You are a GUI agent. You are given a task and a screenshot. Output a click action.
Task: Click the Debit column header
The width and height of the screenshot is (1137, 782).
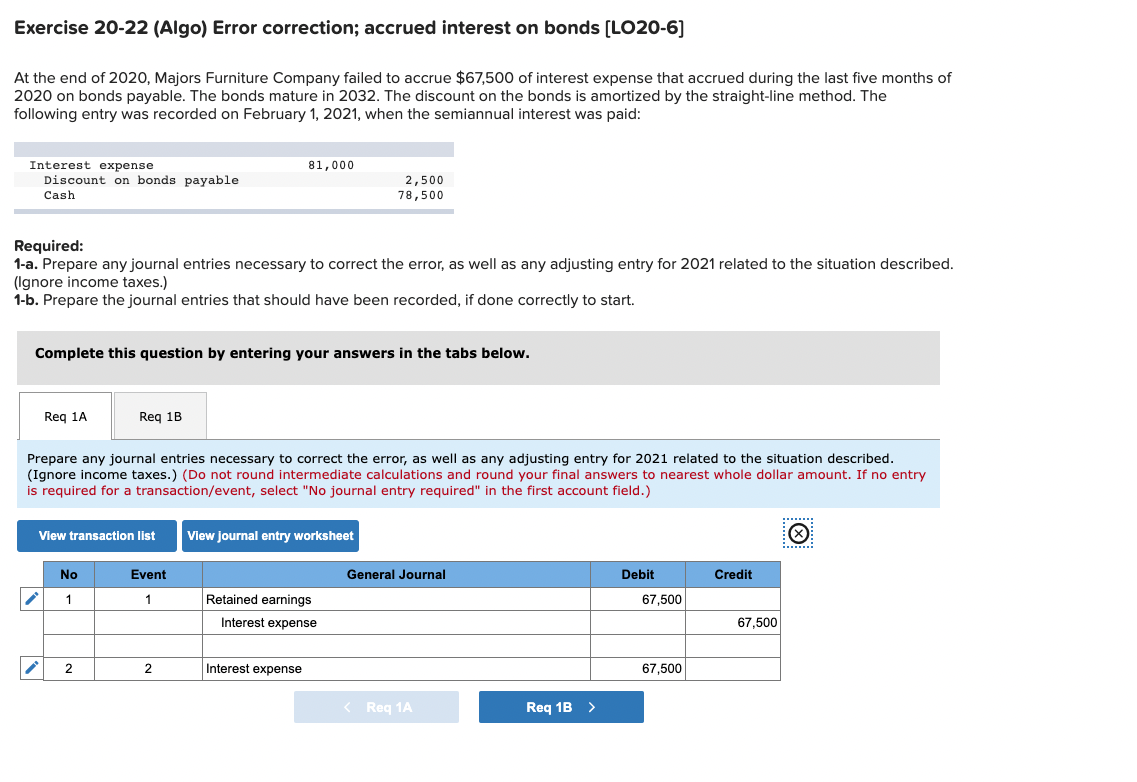638,574
